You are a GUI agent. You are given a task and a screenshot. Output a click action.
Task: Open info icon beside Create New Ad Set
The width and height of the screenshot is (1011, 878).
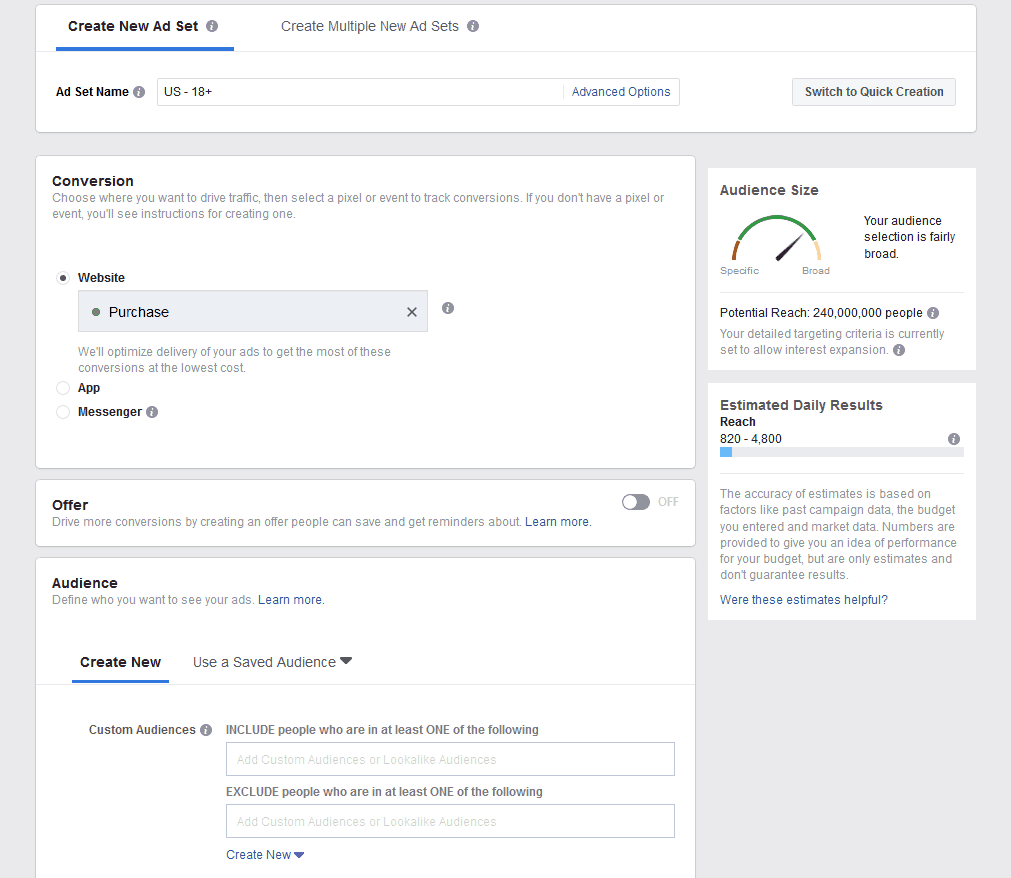click(x=211, y=26)
